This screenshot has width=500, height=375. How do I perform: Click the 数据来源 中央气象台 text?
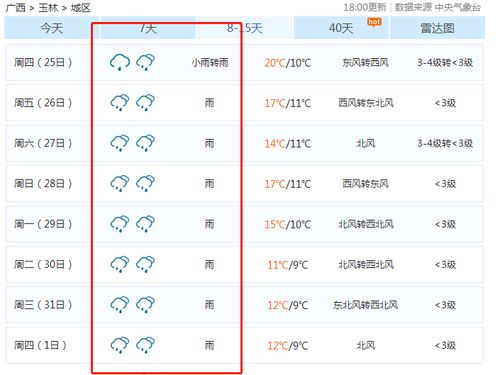pos(438,7)
